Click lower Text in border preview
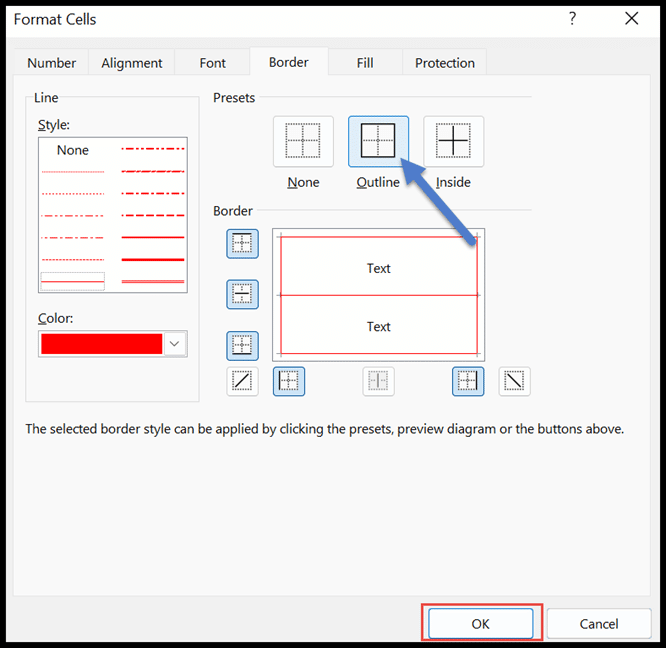 [378, 327]
